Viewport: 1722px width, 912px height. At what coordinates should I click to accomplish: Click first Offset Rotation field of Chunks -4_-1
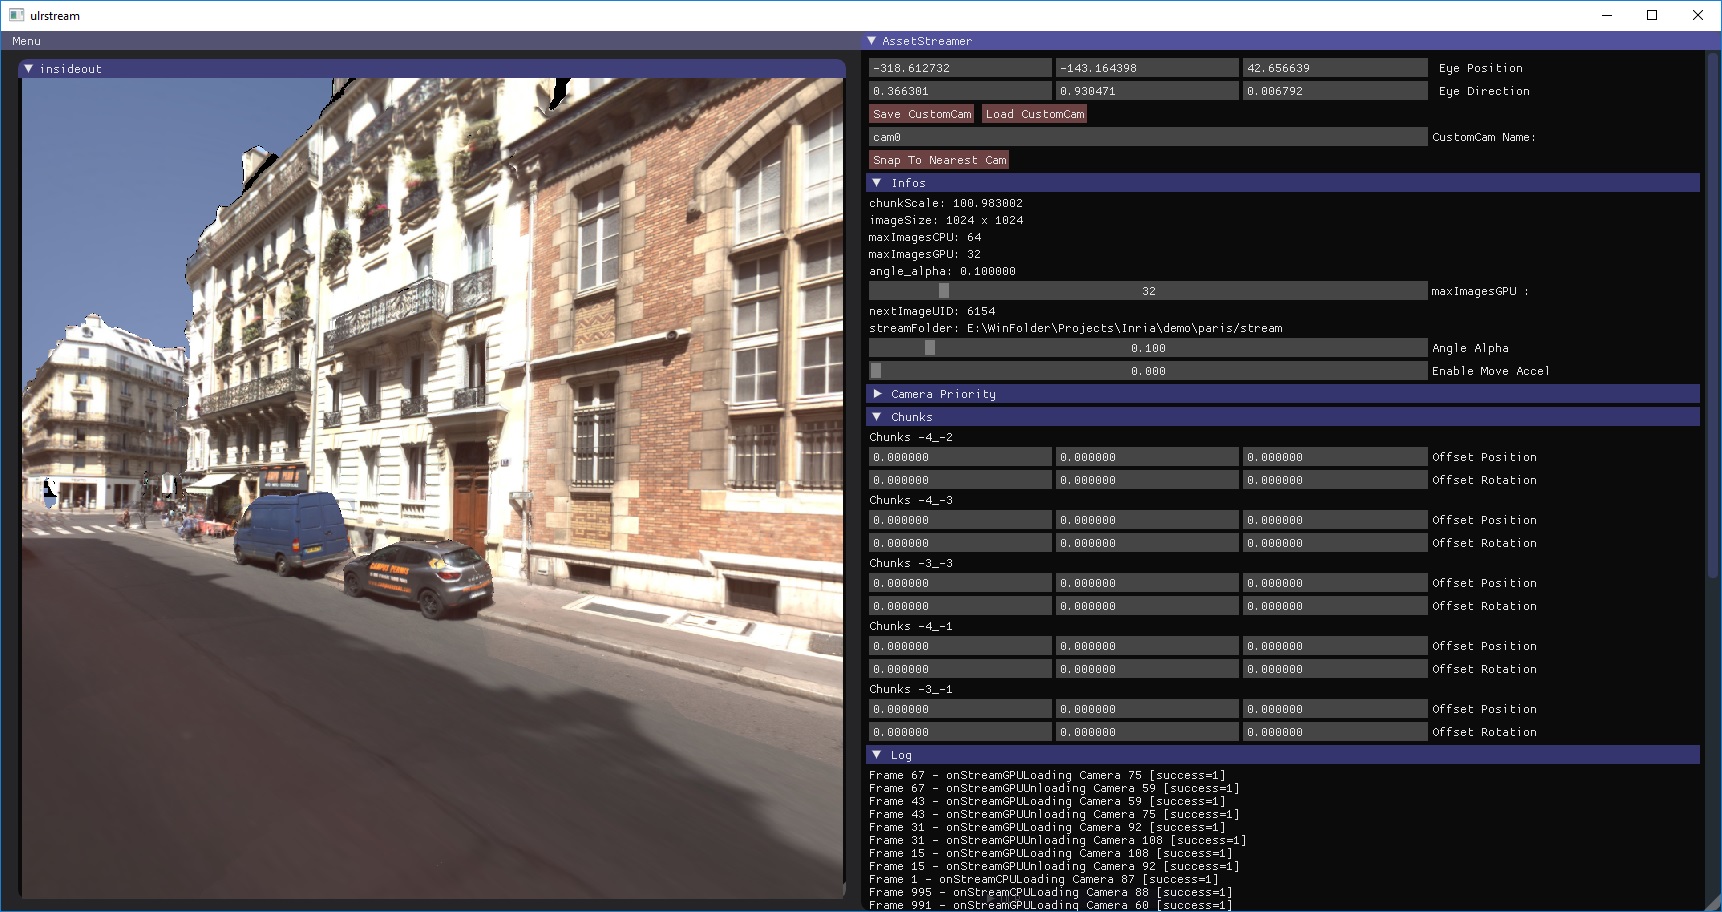pos(960,669)
